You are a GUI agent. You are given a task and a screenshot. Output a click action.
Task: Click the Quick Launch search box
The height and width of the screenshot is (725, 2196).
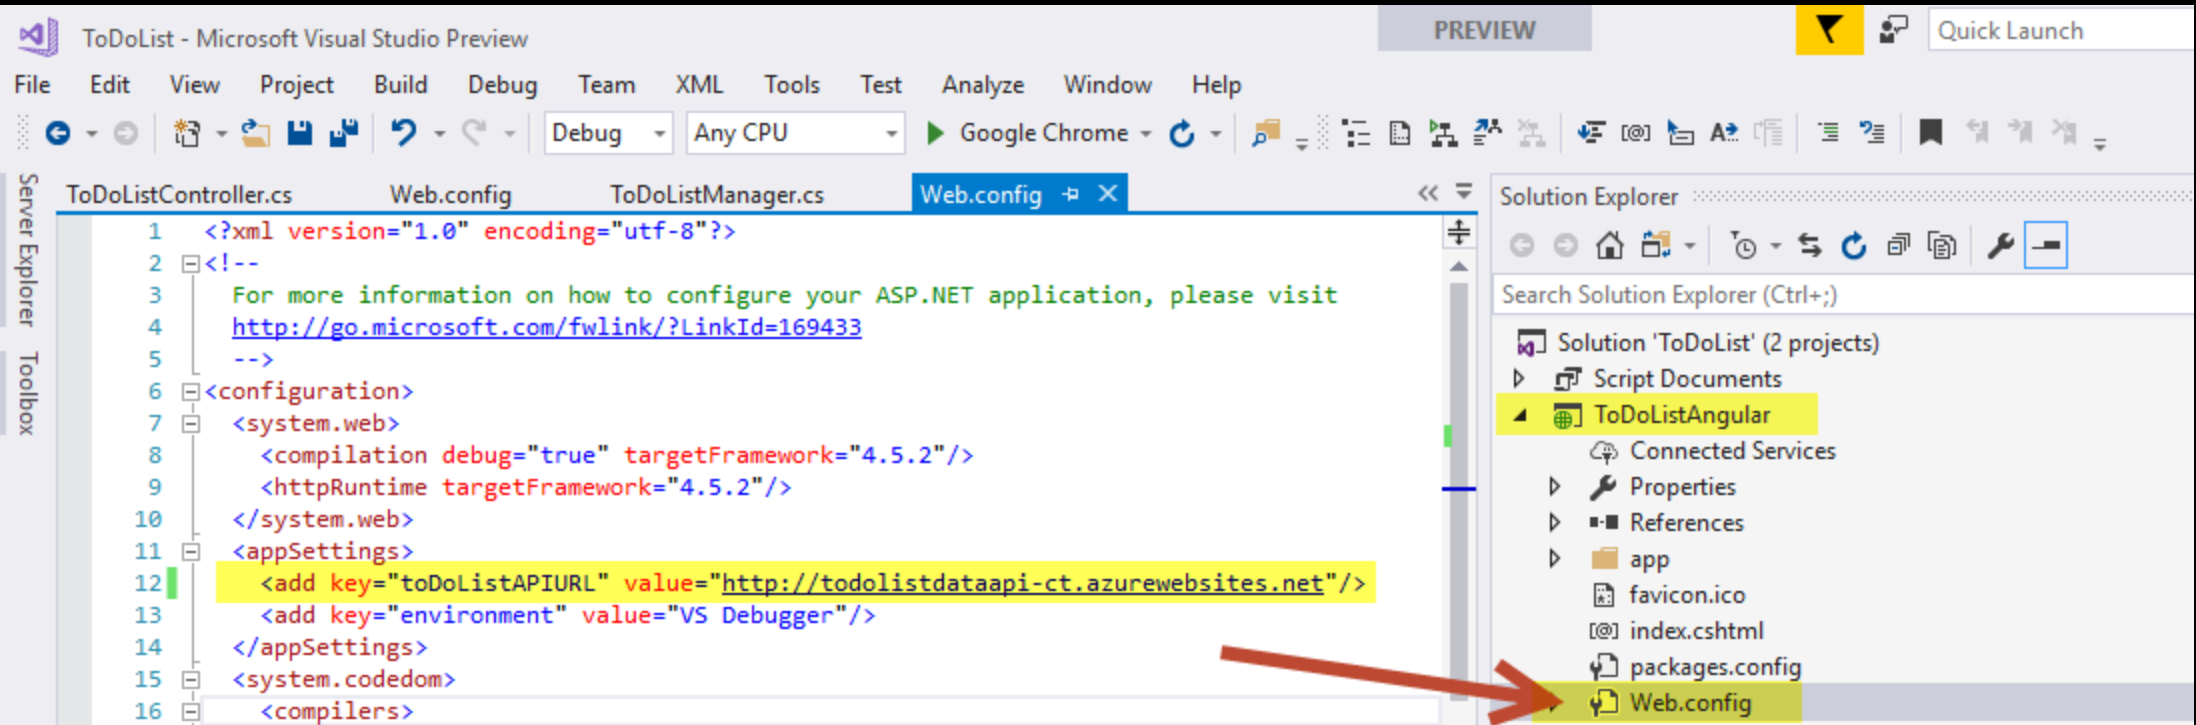pos(2061,30)
